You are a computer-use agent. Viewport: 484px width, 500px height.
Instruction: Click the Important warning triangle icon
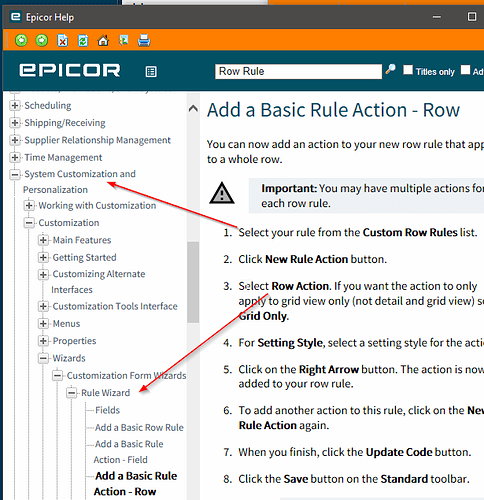(222, 193)
